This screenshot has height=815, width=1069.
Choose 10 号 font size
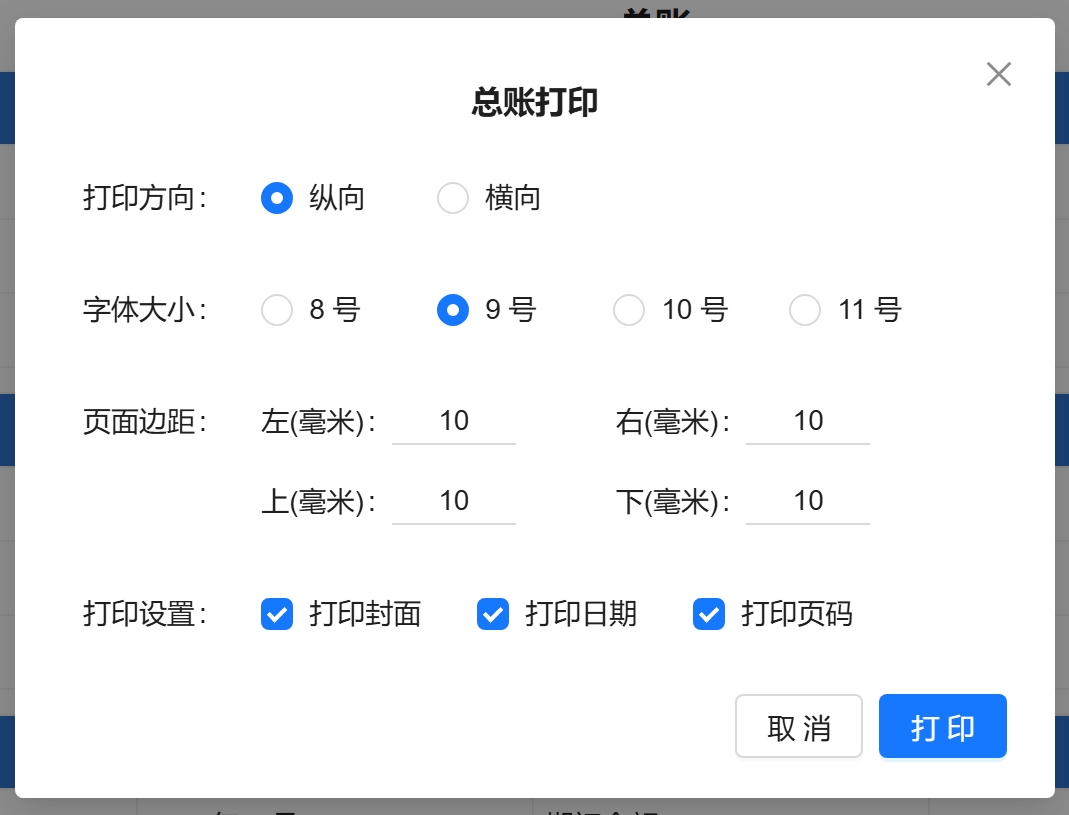tap(629, 310)
